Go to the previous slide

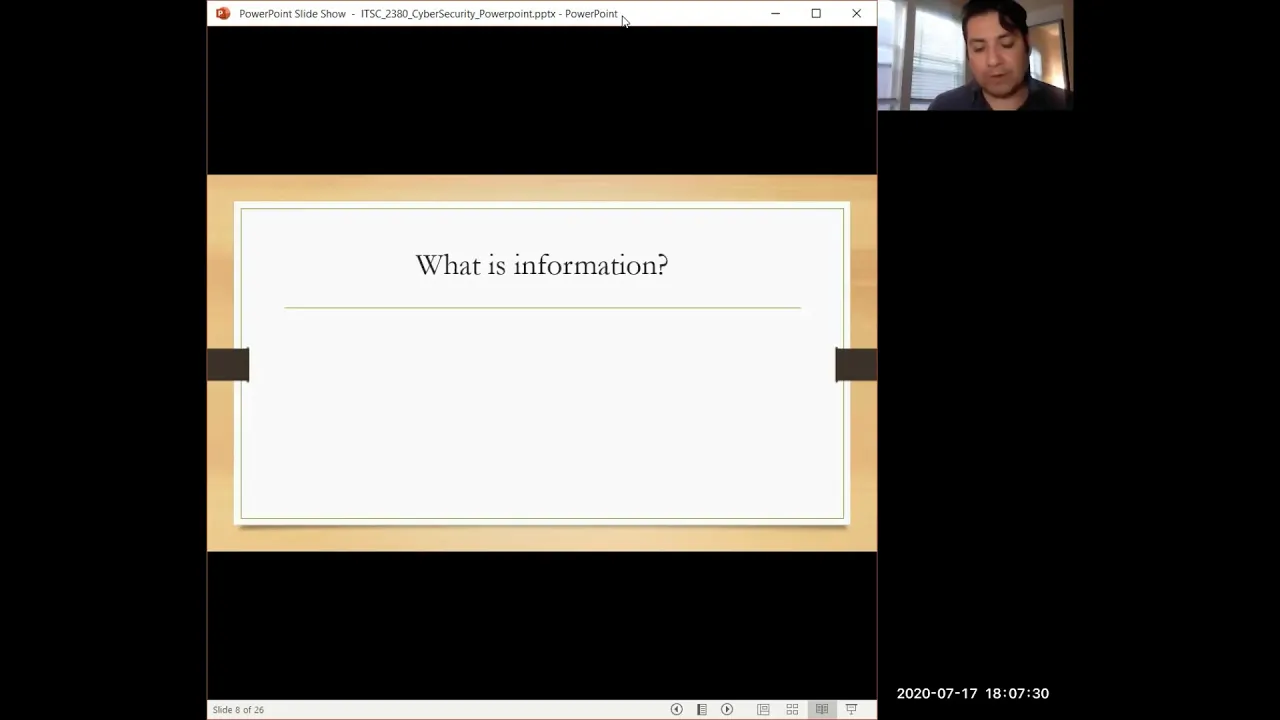click(x=676, y=709)
